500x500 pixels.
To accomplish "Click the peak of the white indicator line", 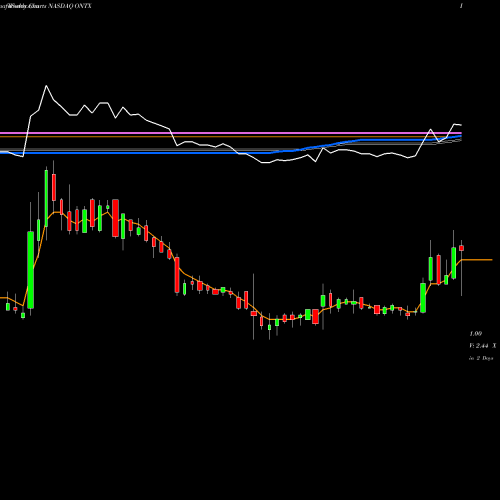I will pos(46,86).
